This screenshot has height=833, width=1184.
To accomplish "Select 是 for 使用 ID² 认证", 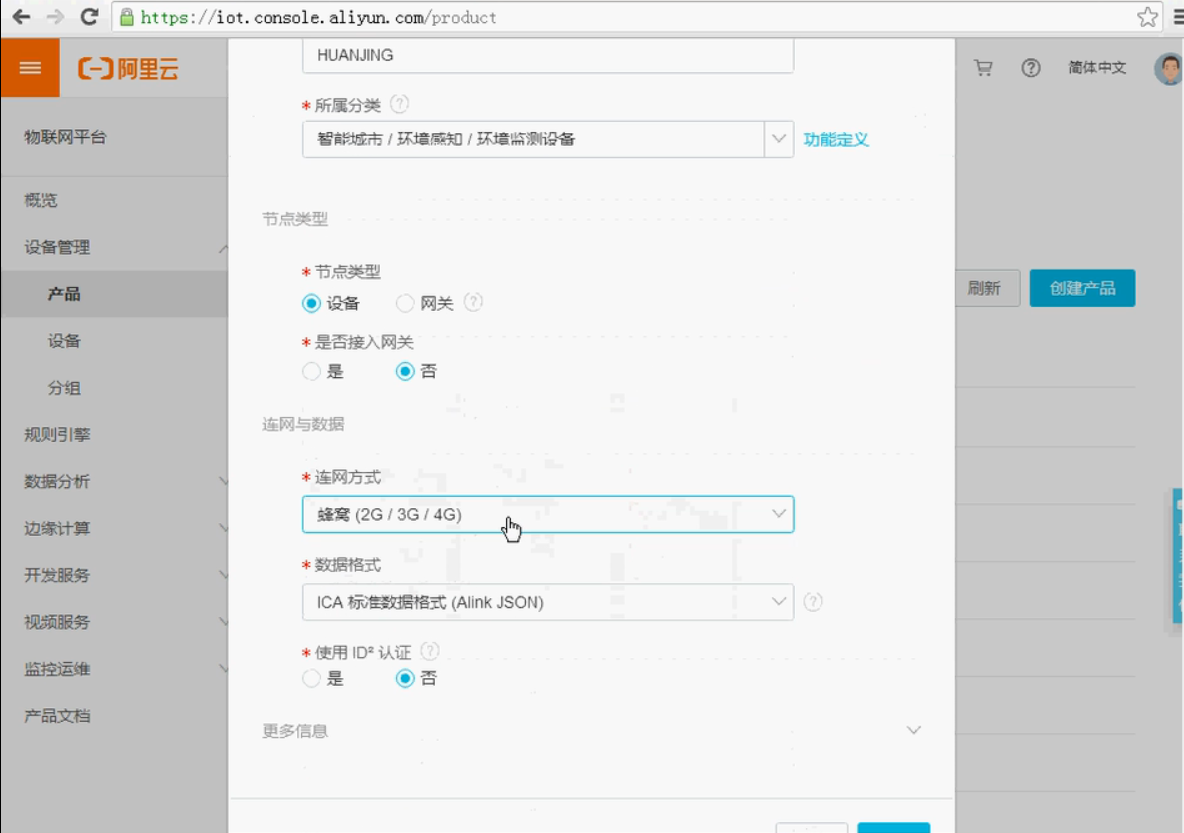I will (311, 678).
